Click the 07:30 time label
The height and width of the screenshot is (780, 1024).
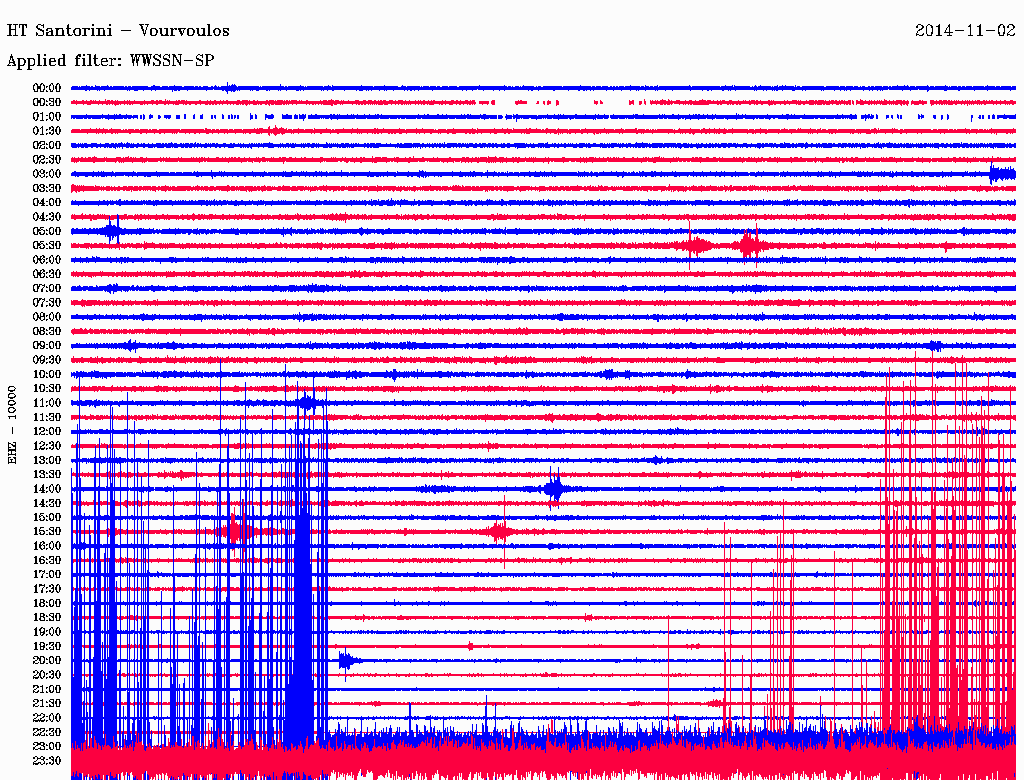pyautogui.click(x=47, y=302)
